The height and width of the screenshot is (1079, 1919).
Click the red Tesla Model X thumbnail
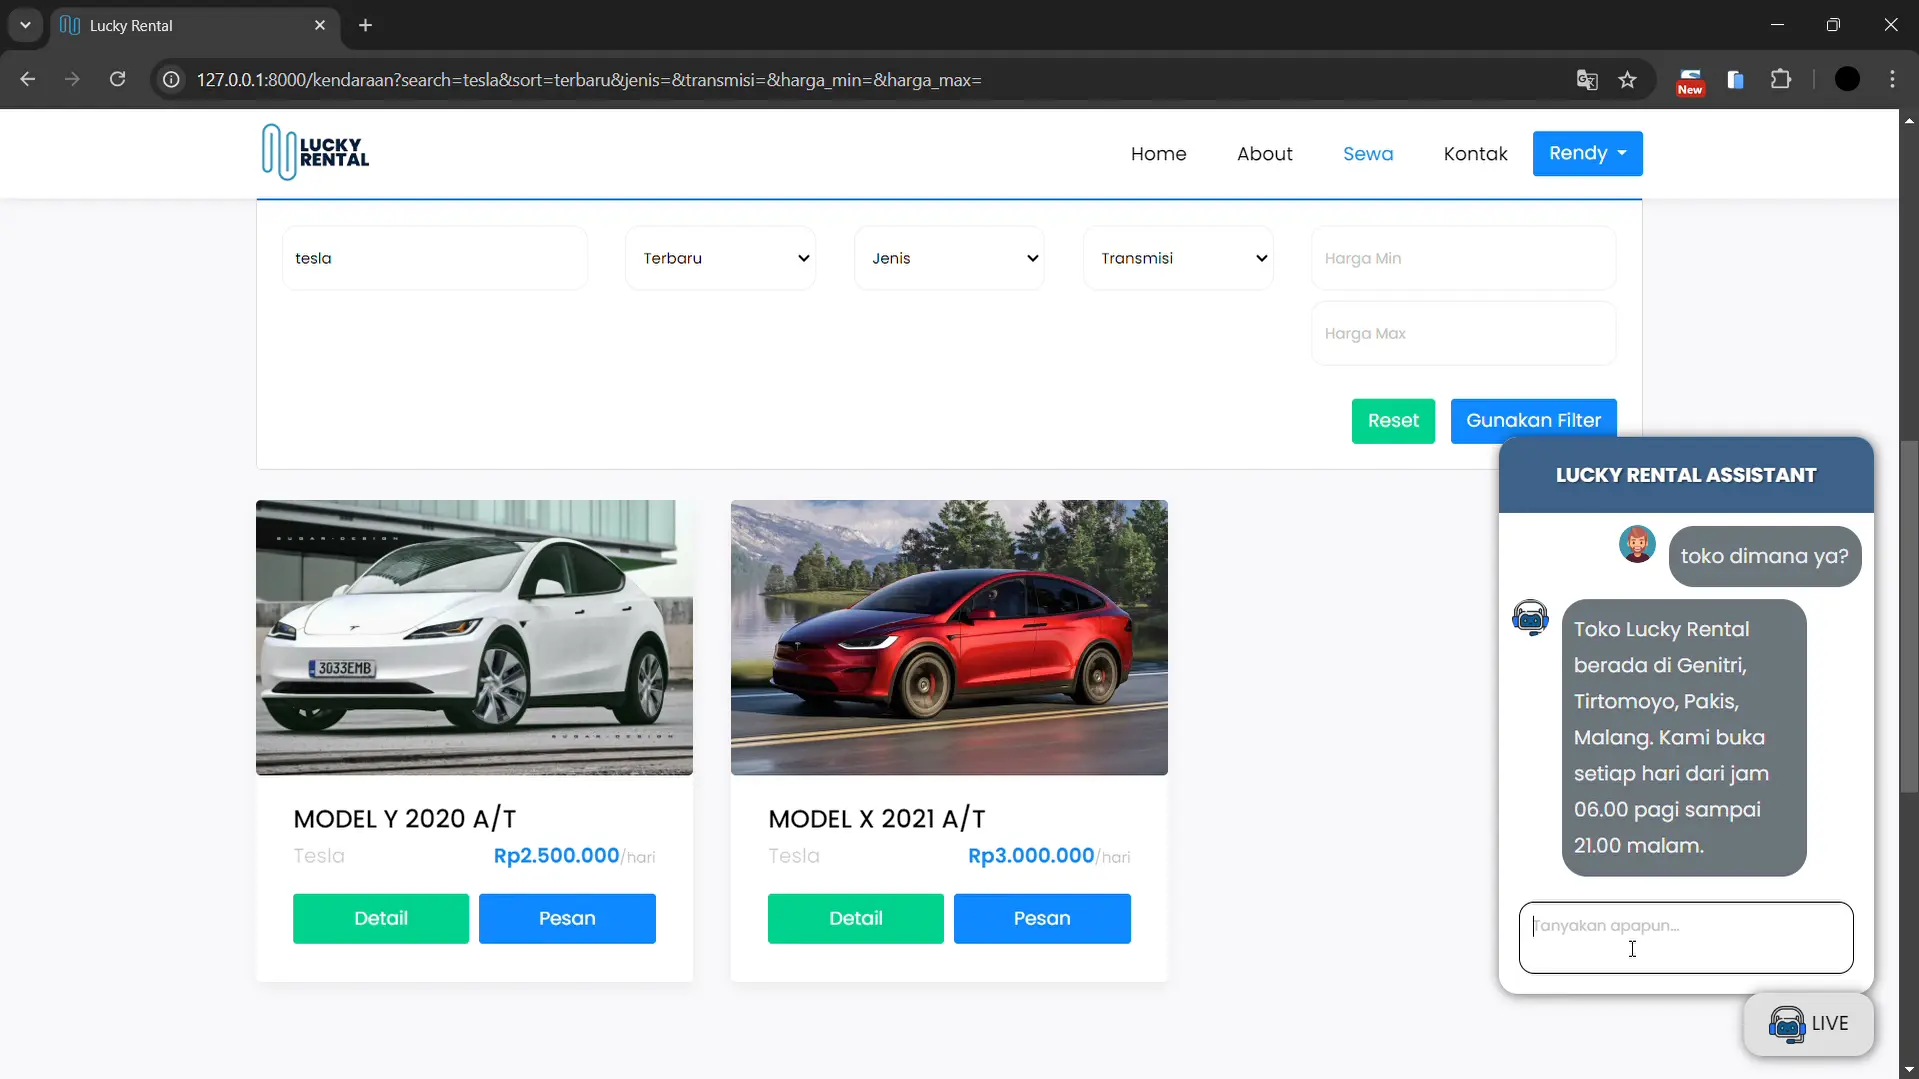[x=949, y=637]
